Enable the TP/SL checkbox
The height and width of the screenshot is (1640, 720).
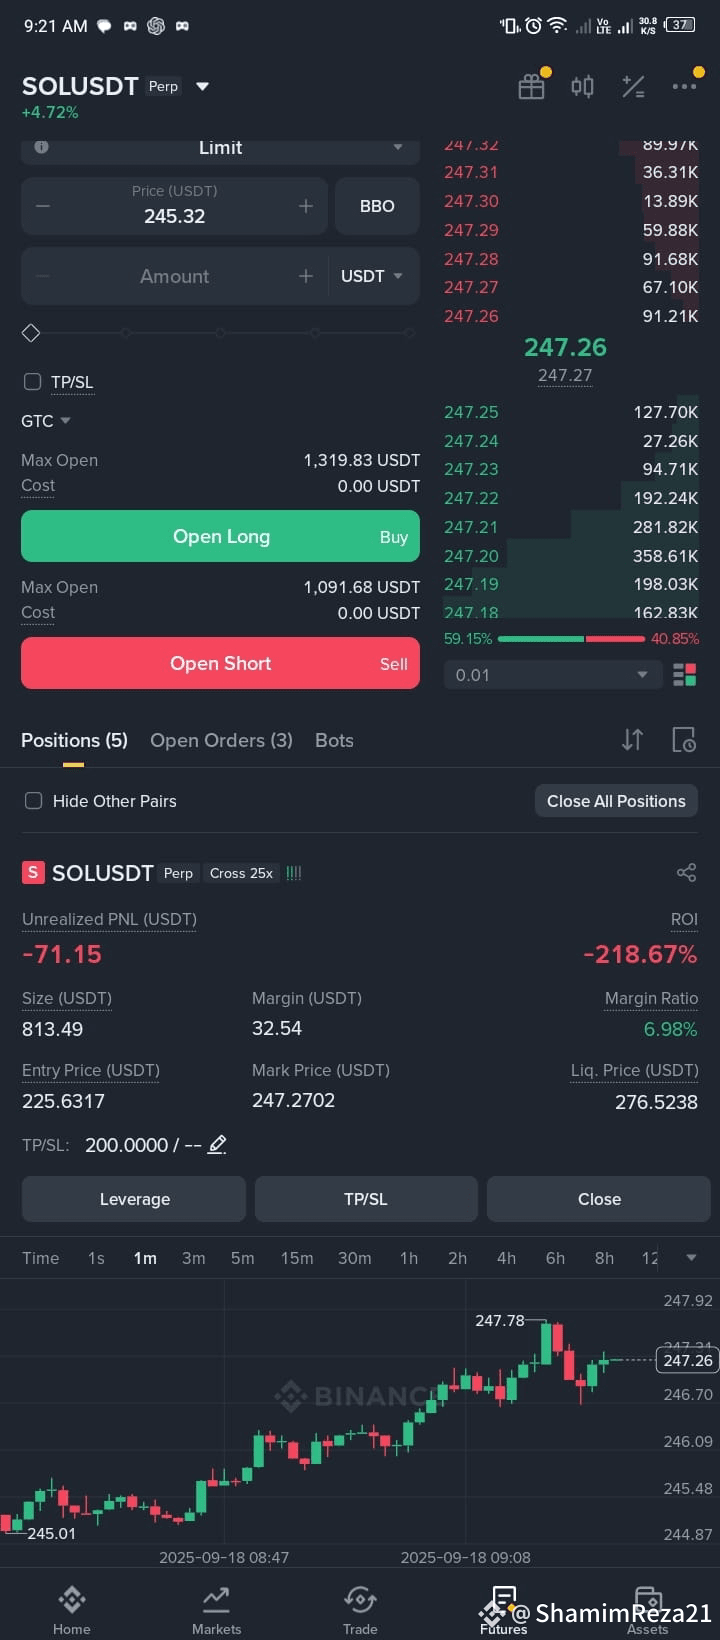point(33,382)
